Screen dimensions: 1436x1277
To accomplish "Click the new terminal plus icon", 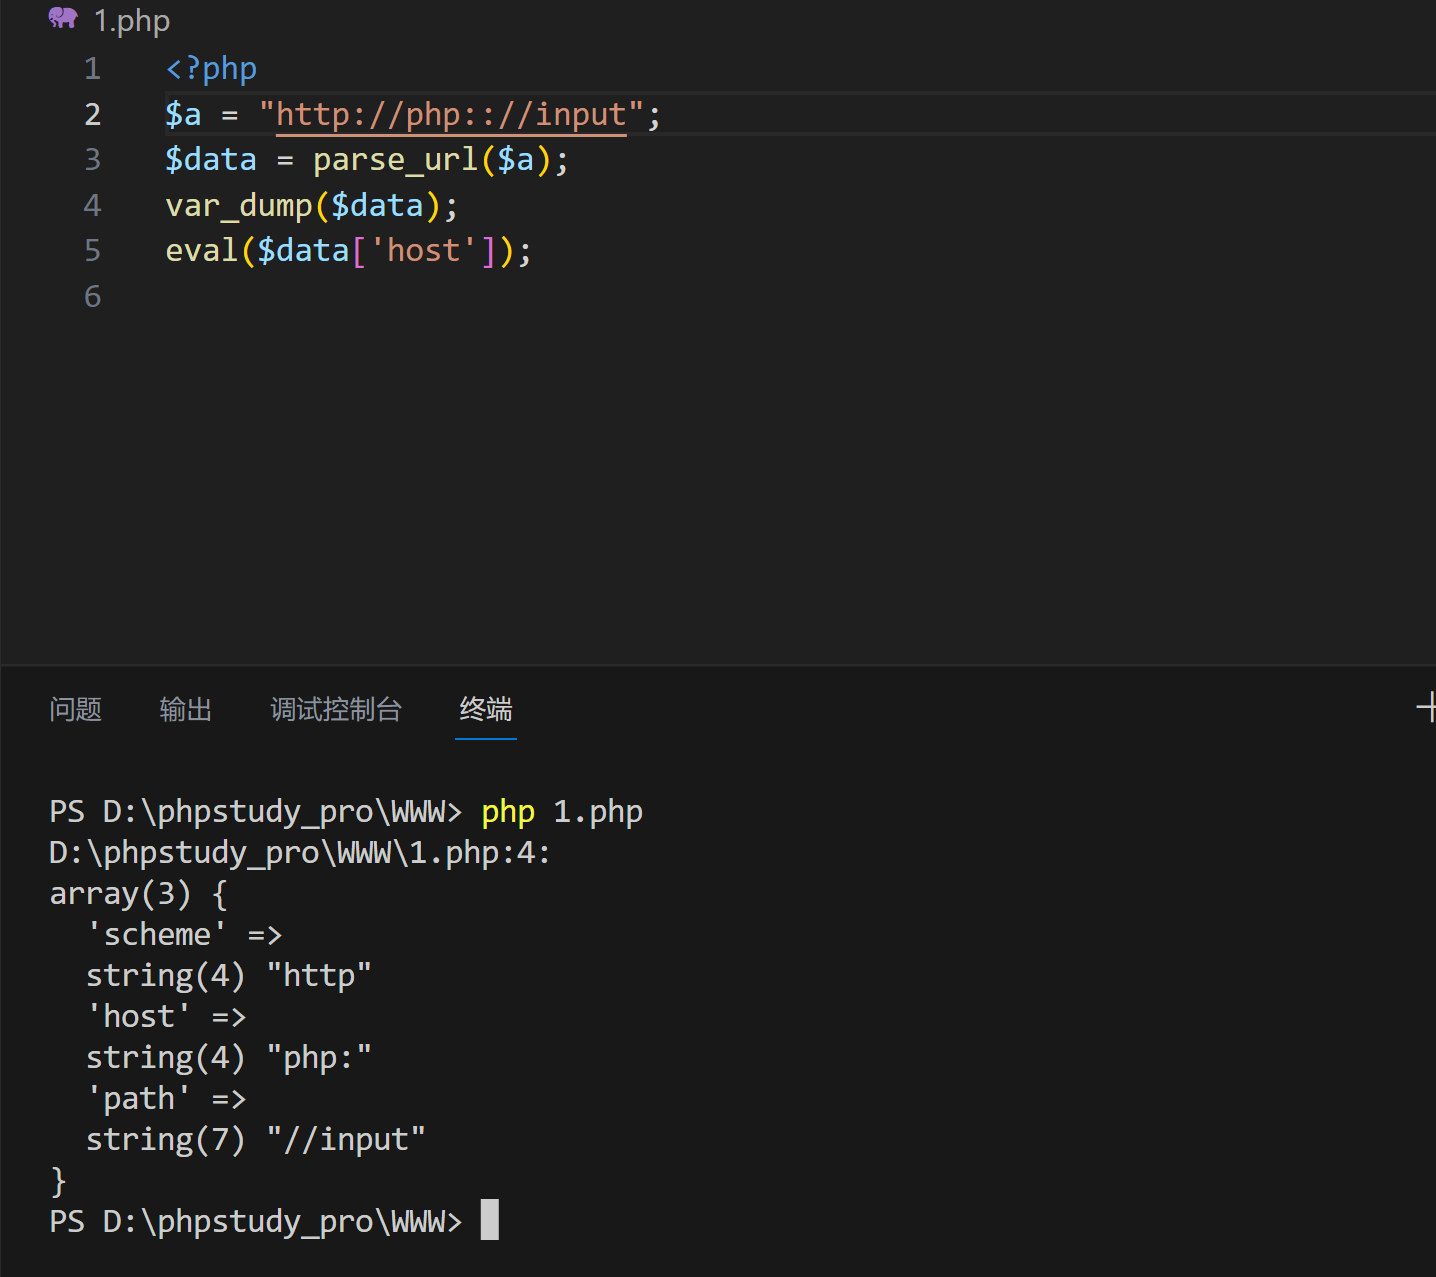I will click(1427, 707).
